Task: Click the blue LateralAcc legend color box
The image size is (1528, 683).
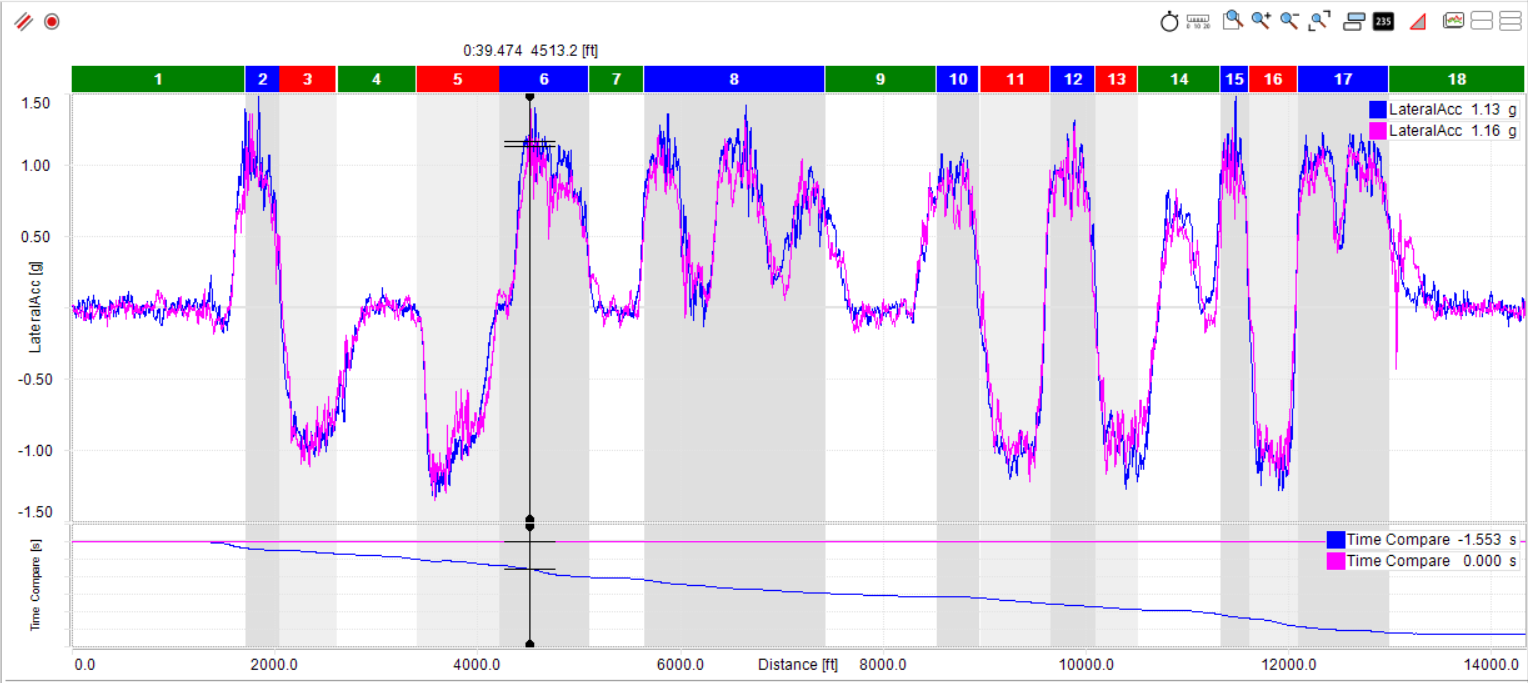Action: (x=1377, y=111)
